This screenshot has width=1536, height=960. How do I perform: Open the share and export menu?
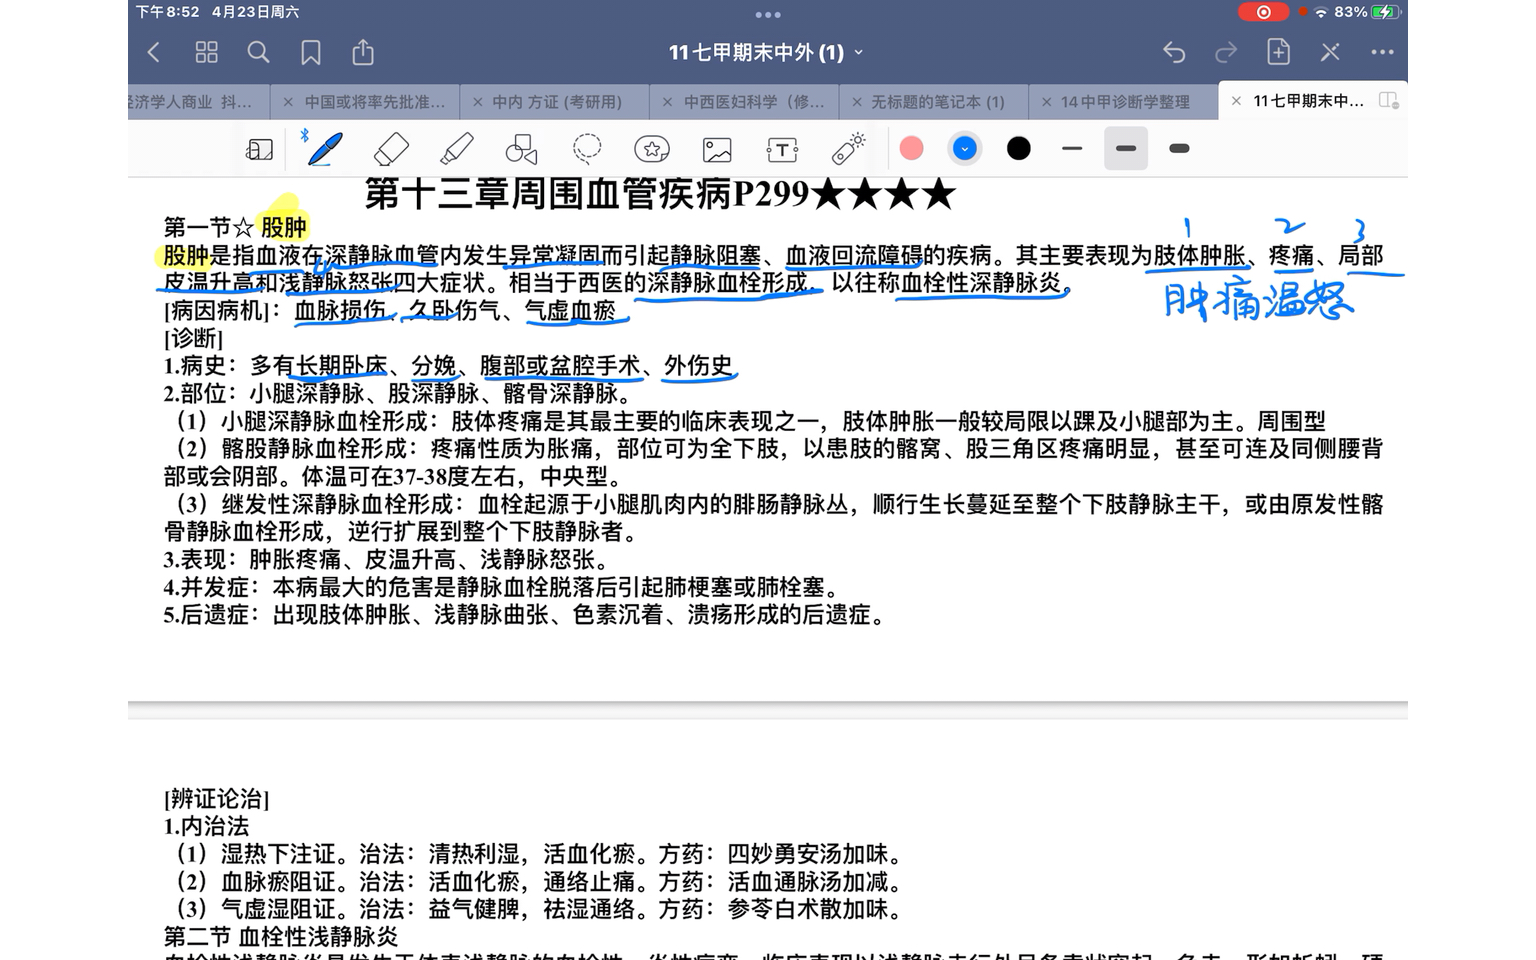coord(363,52)
